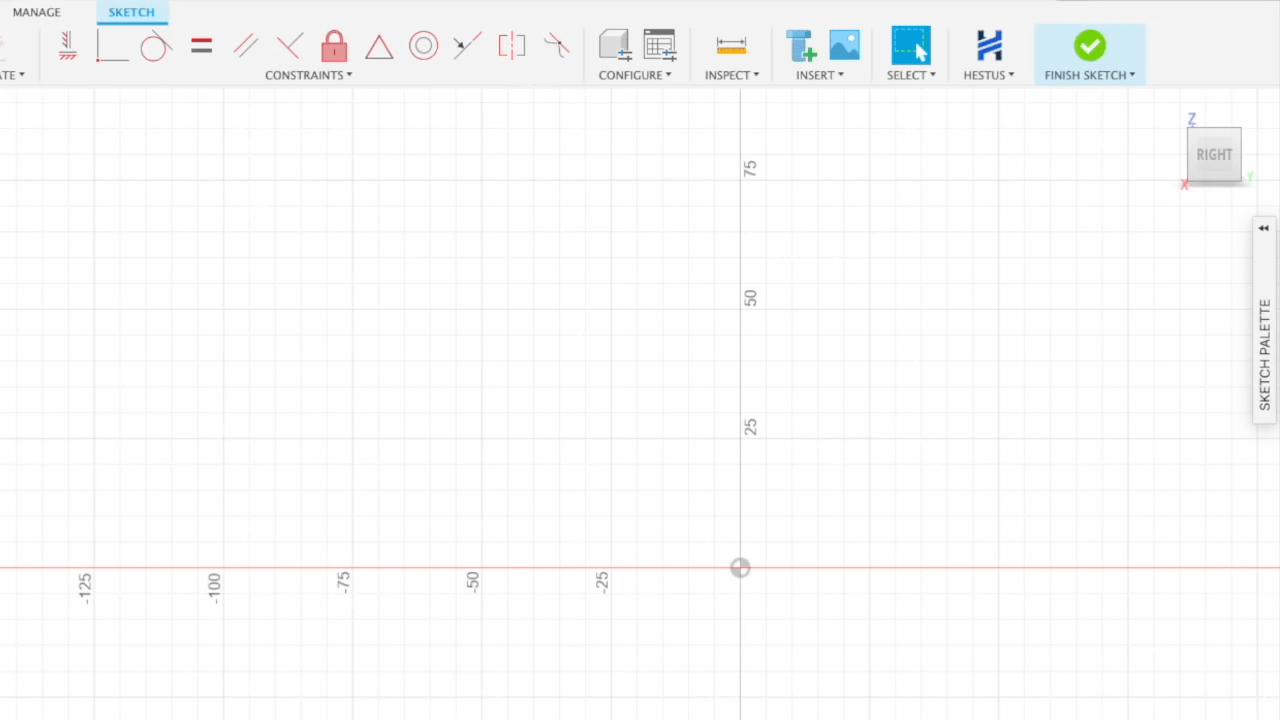Open the Hestus add-in icon
Screen dimensions: 1280x720
pos(989,46)
